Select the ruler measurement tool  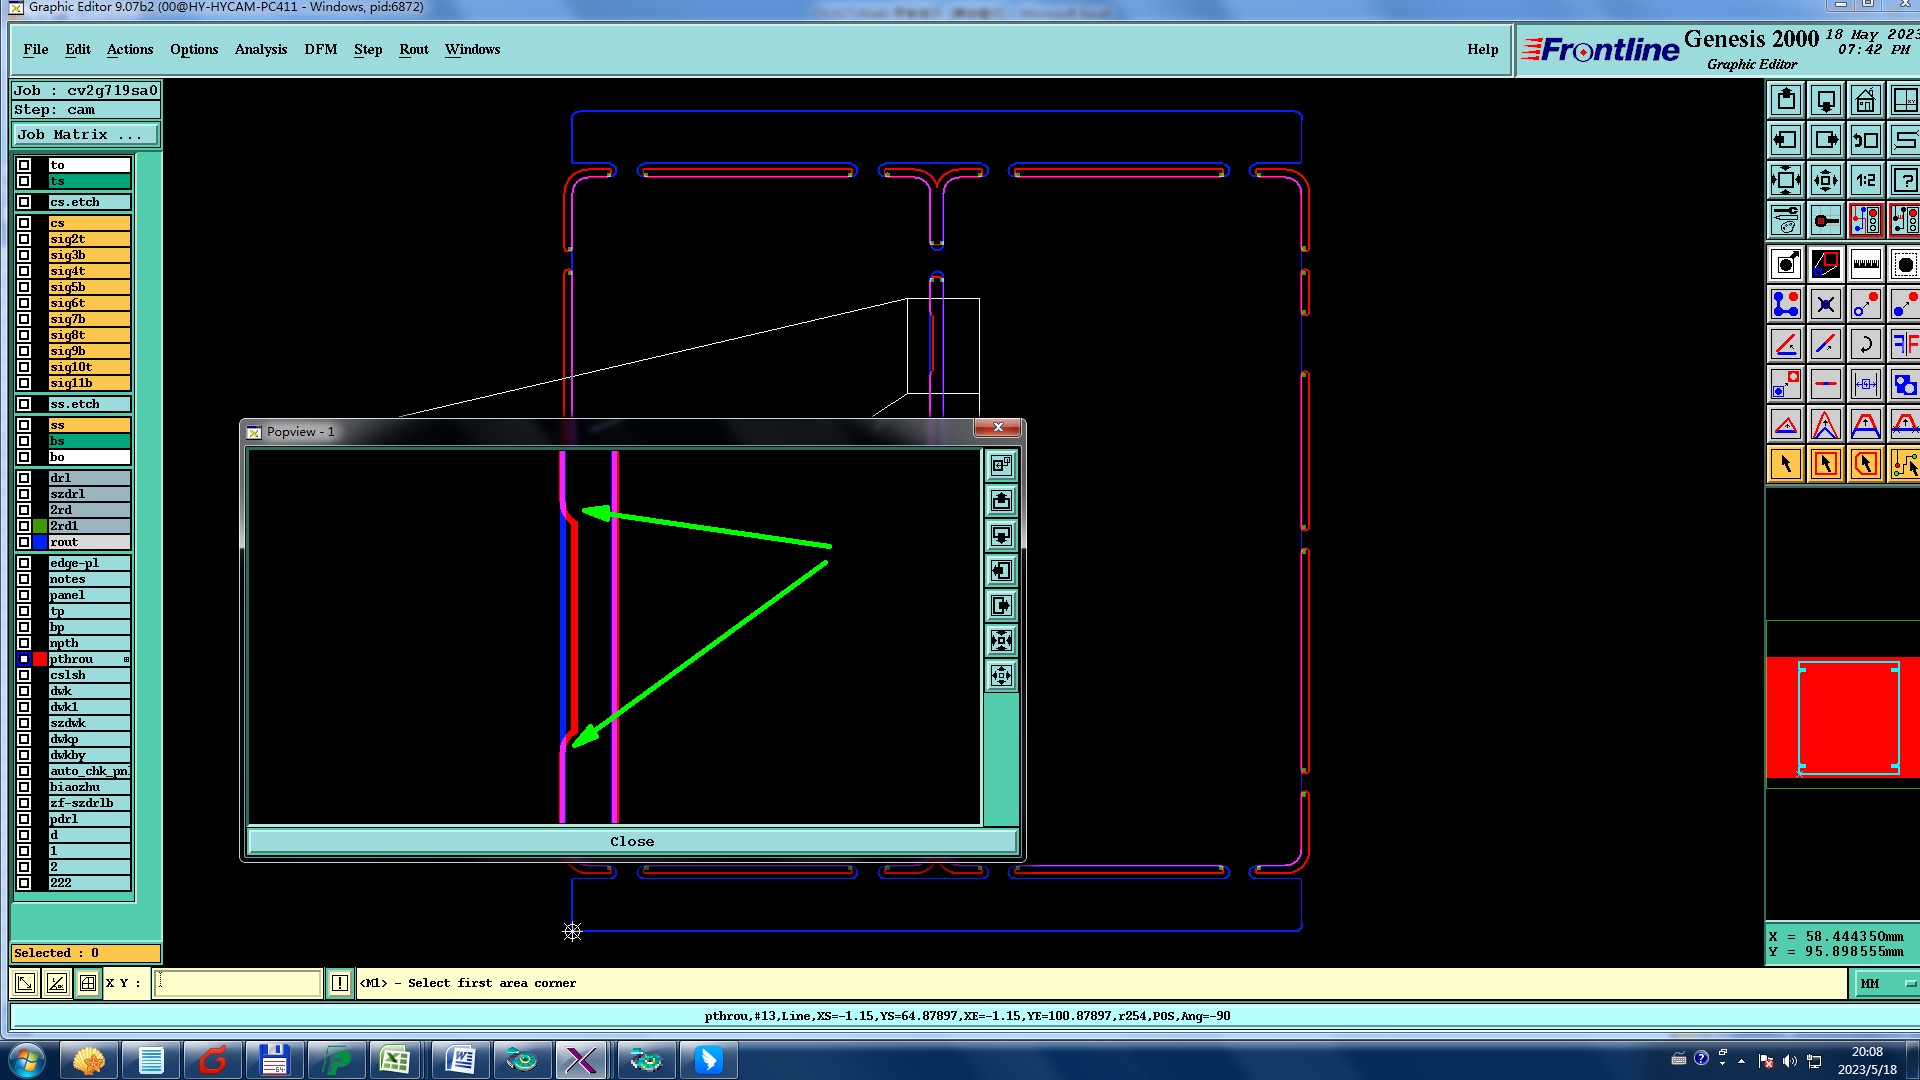click(1865, 265)
